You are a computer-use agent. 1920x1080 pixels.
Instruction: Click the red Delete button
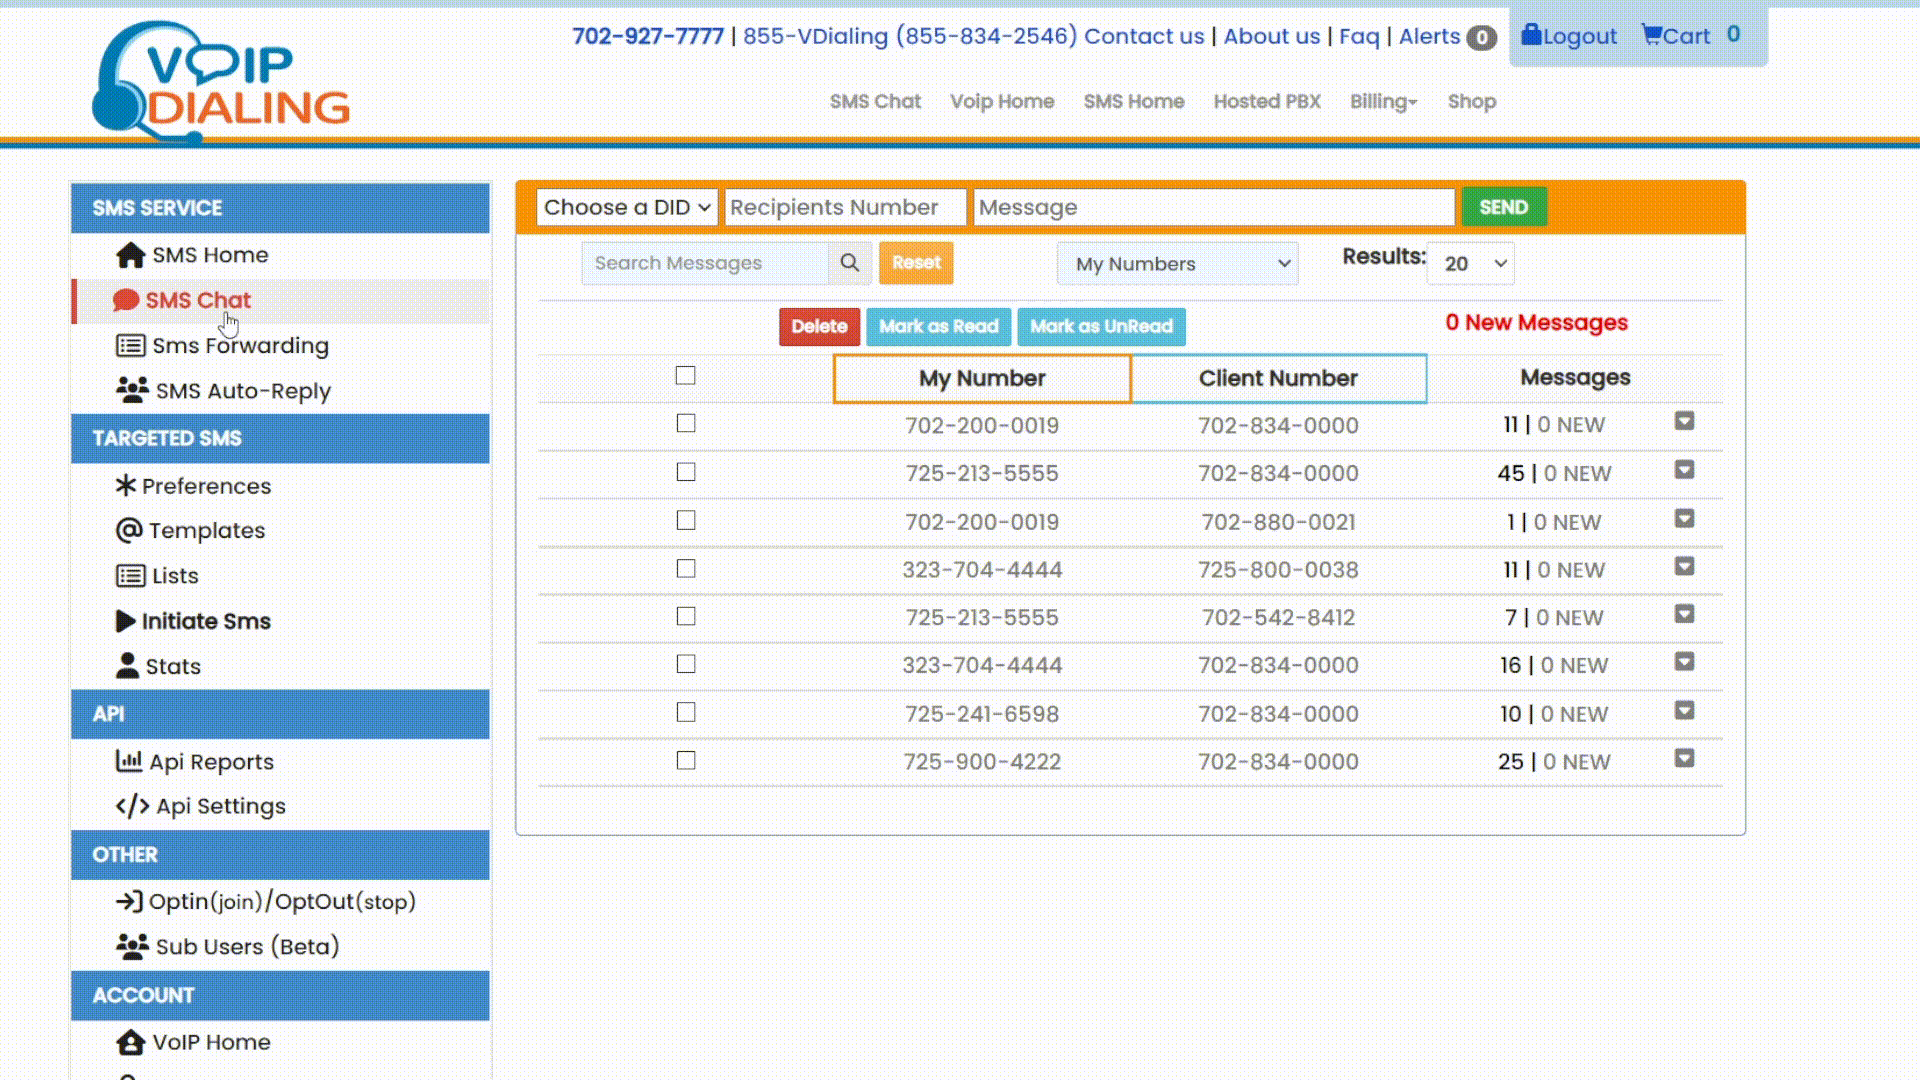819,327
